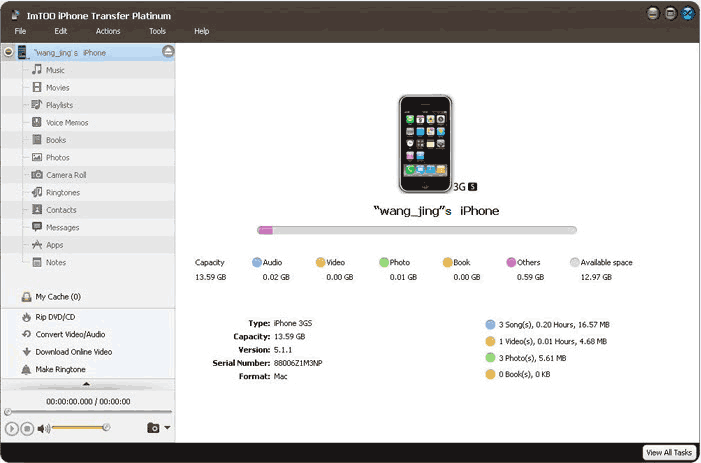Minimize the window from the title bar

653,14
